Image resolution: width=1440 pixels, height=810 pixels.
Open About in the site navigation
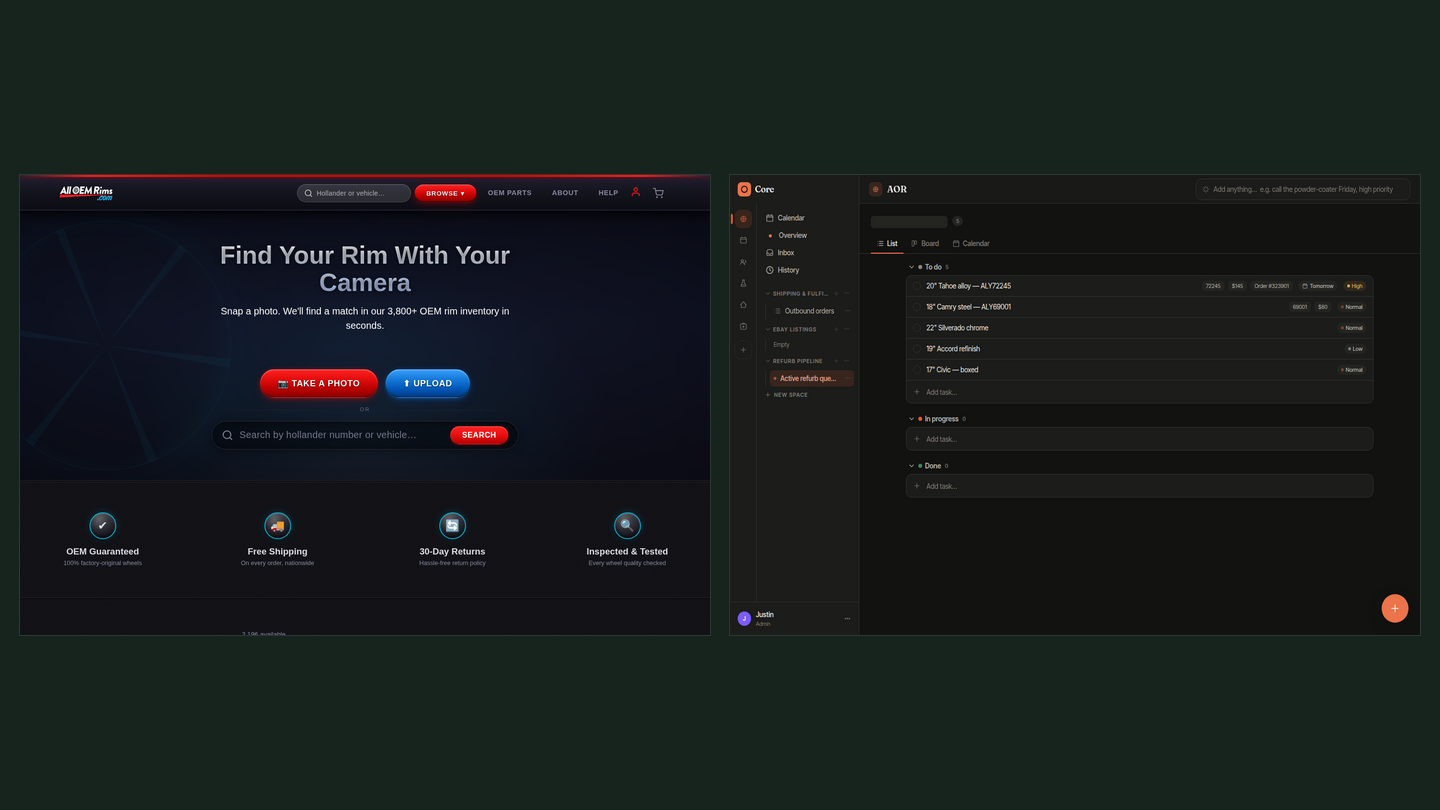[565, 193]
